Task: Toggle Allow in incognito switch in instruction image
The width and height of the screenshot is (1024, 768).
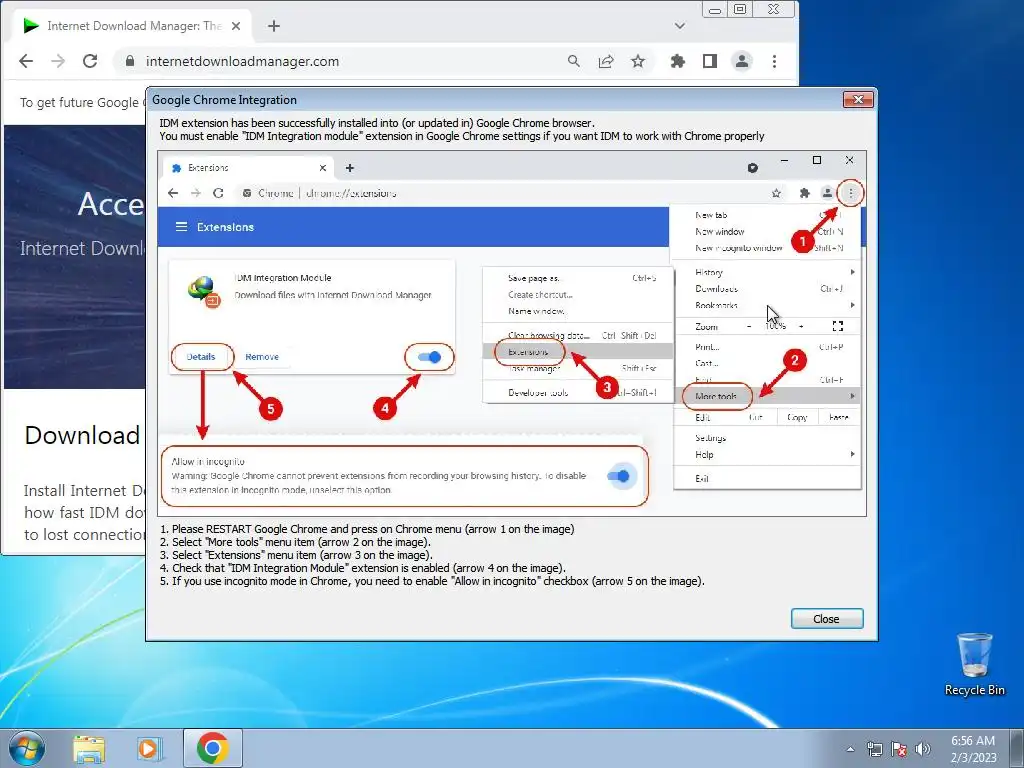Action: (619, 476)
